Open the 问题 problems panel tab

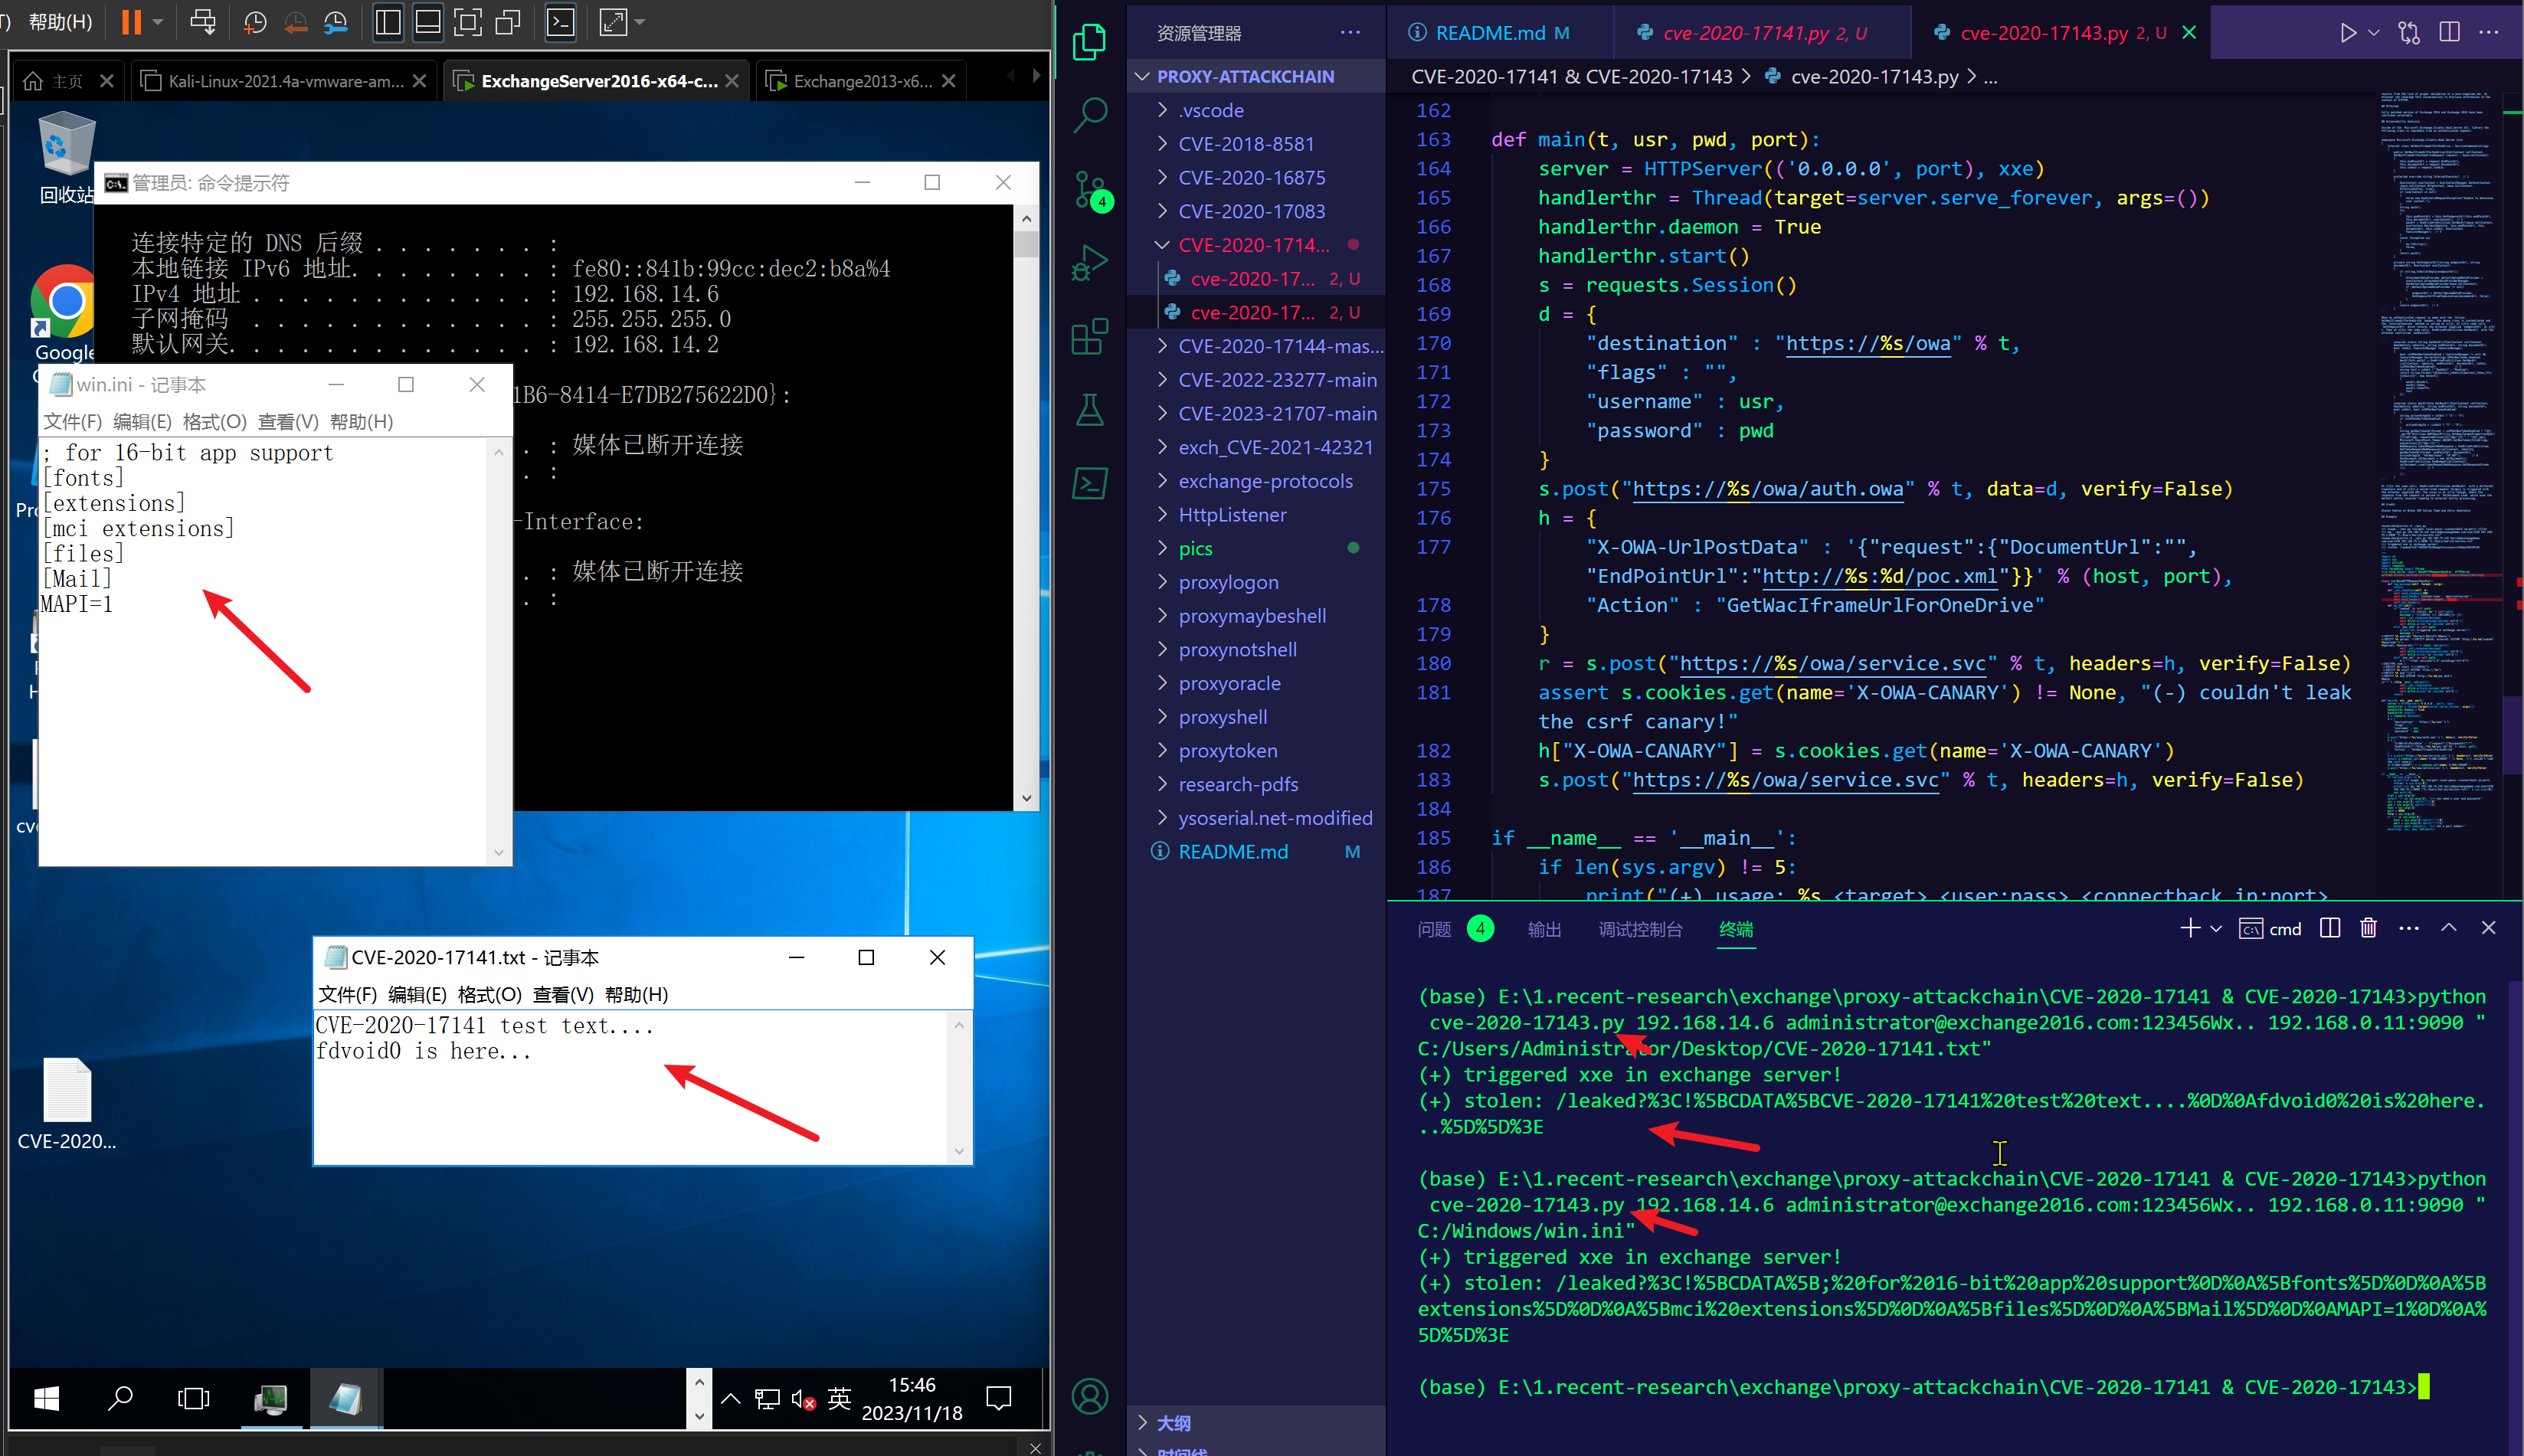point(1434,929)
